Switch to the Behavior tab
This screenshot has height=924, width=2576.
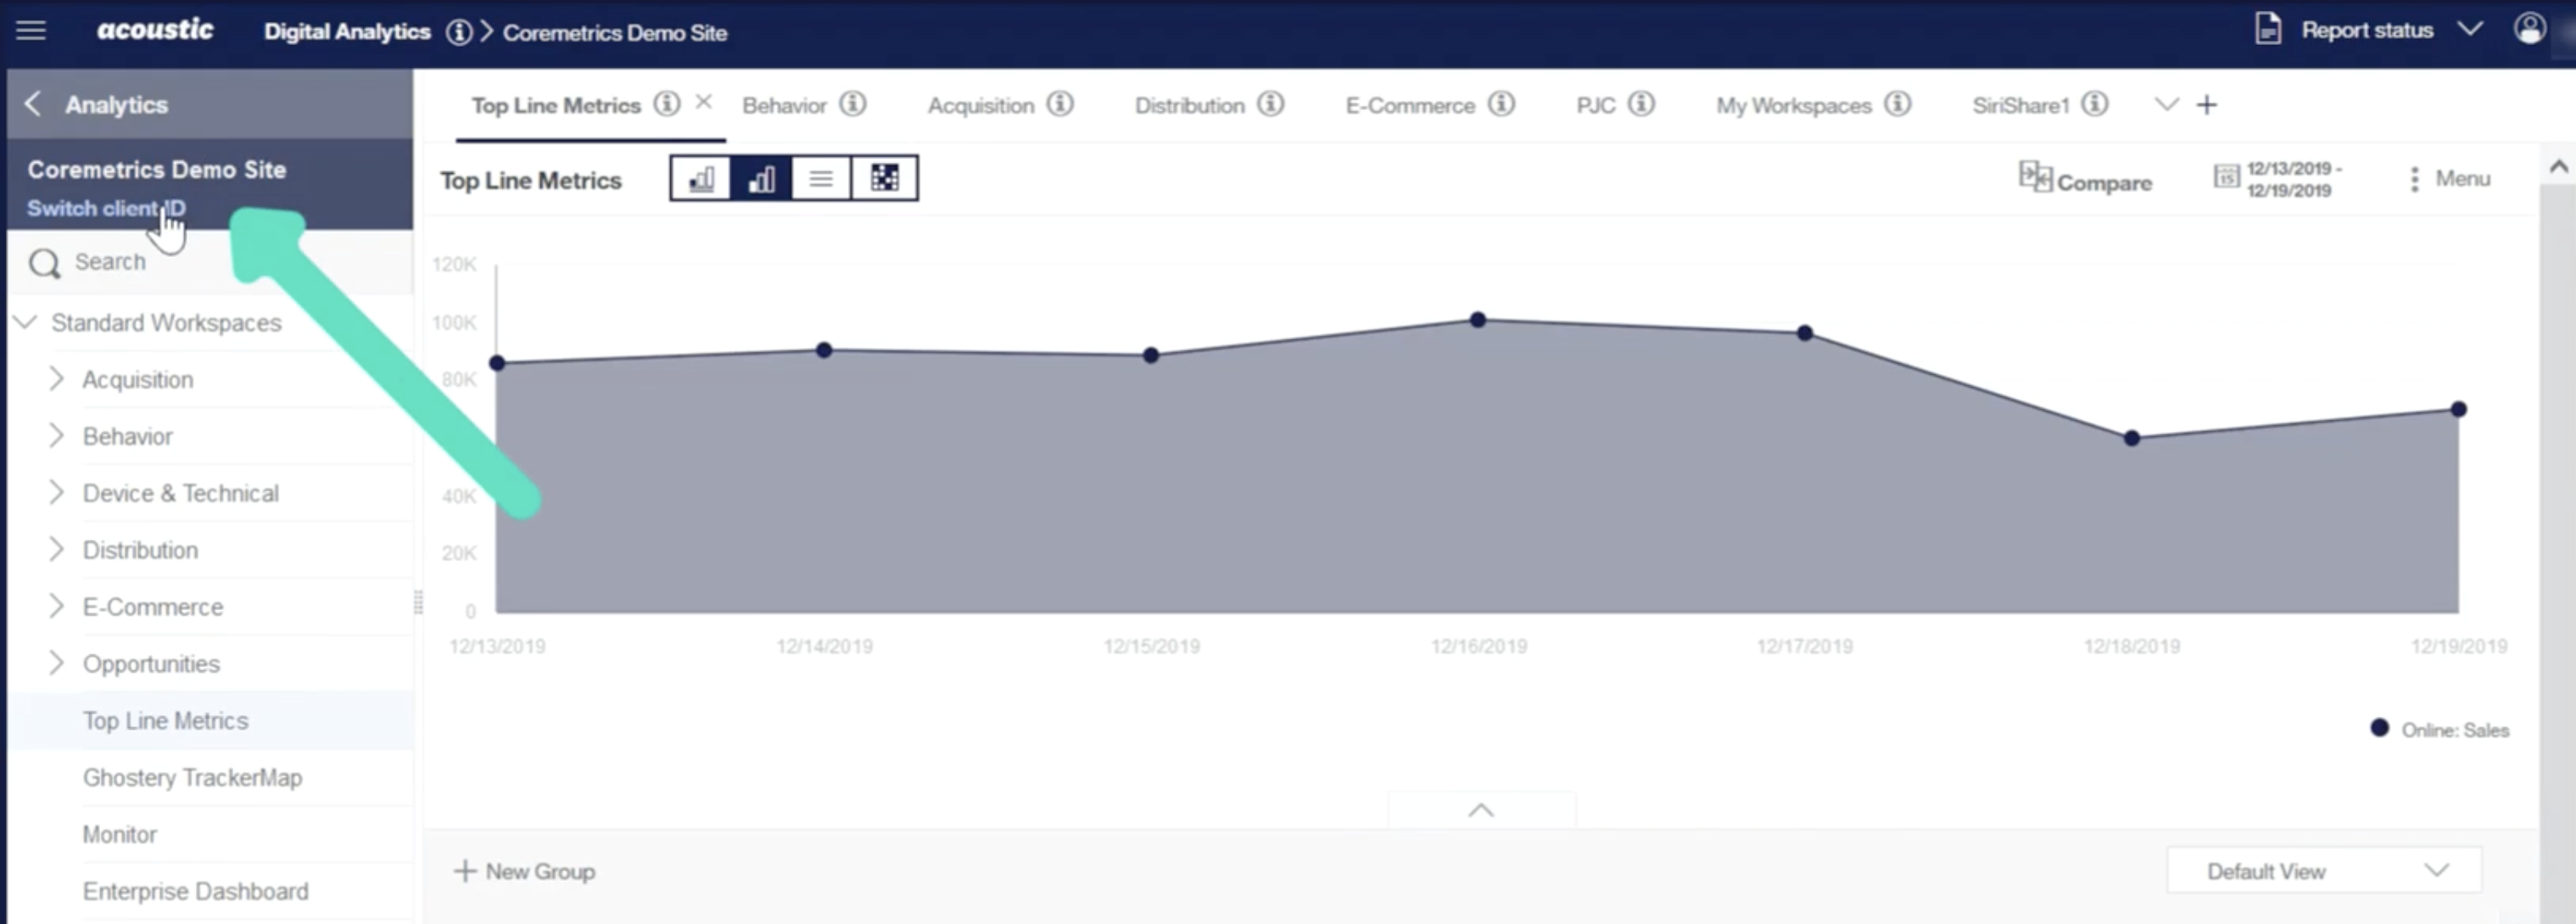coord(784,105)
